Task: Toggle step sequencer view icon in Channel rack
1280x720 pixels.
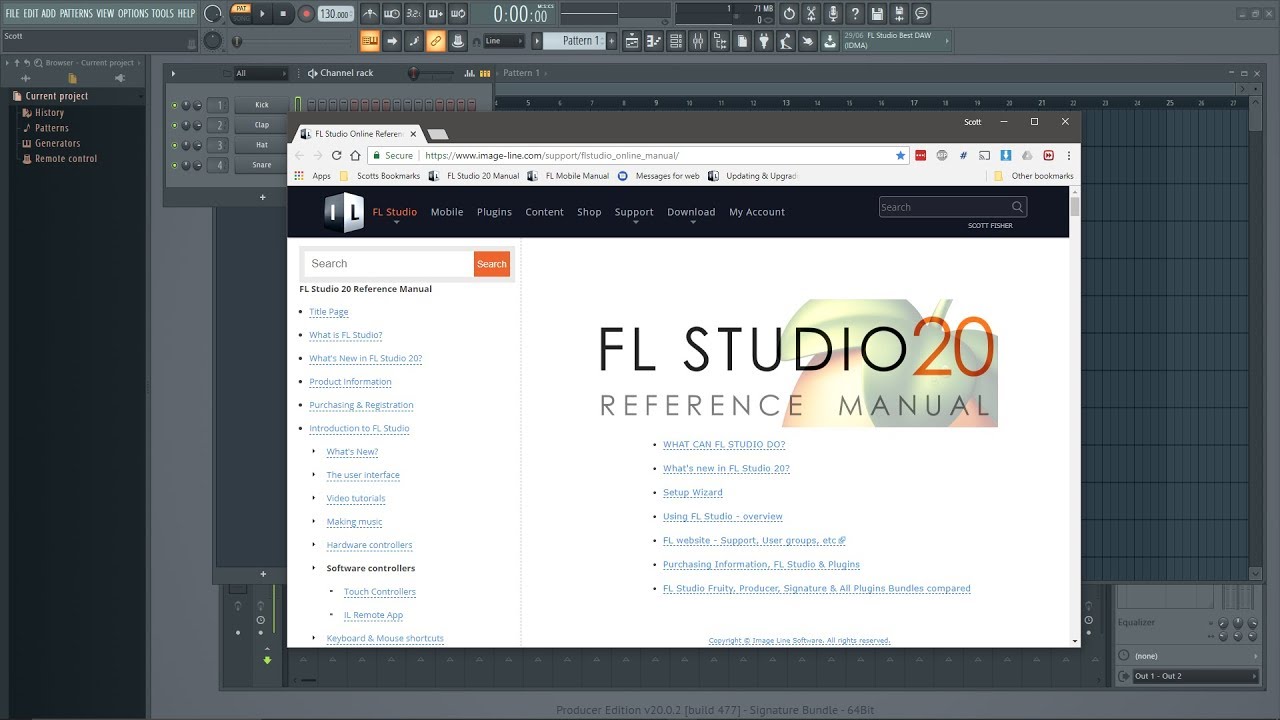Action: (x=485, y=73)
